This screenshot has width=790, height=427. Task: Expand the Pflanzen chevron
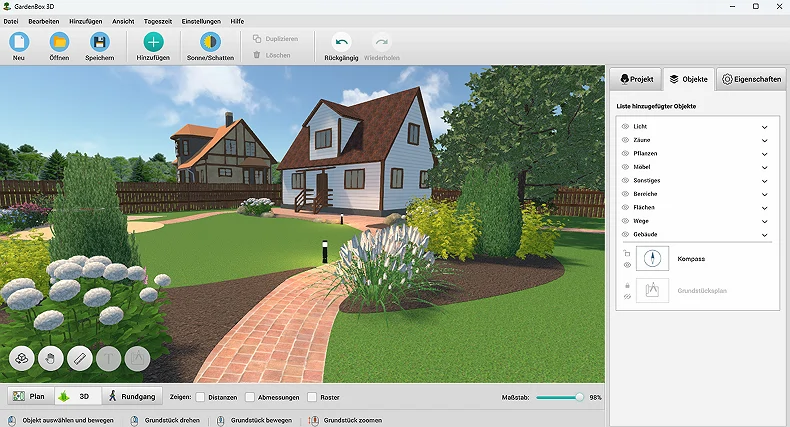click(x=764, y=154)
